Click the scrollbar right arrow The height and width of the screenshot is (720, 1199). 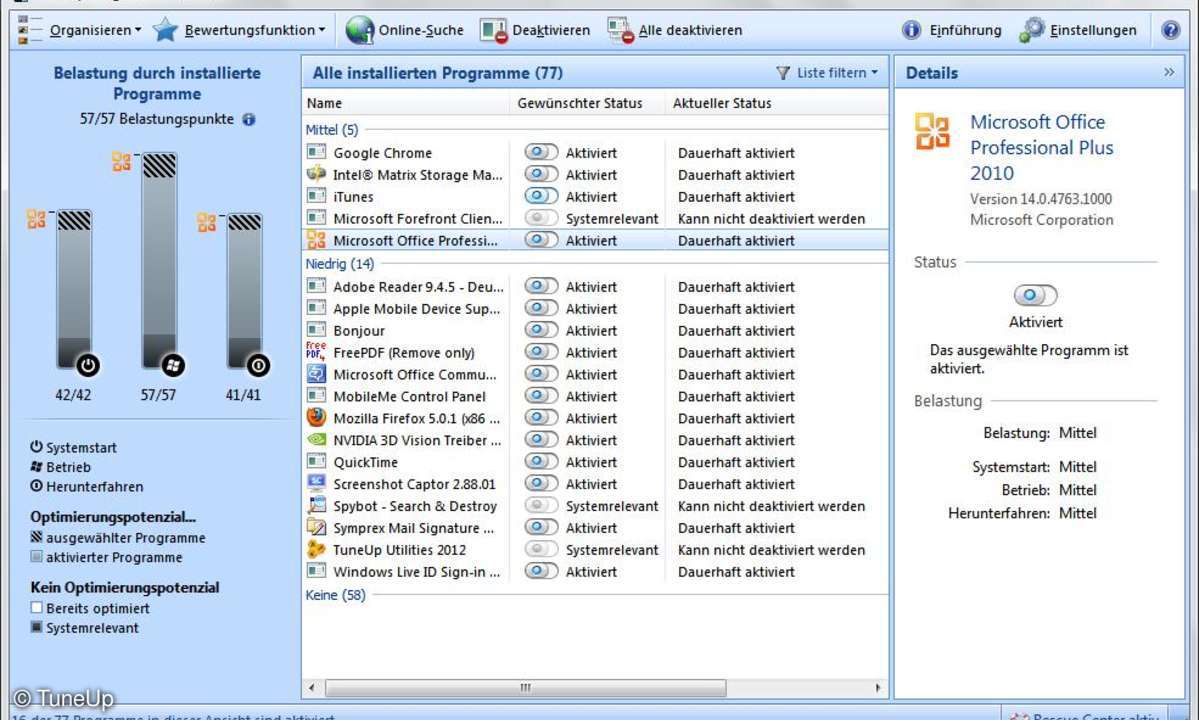click(879, 687)
